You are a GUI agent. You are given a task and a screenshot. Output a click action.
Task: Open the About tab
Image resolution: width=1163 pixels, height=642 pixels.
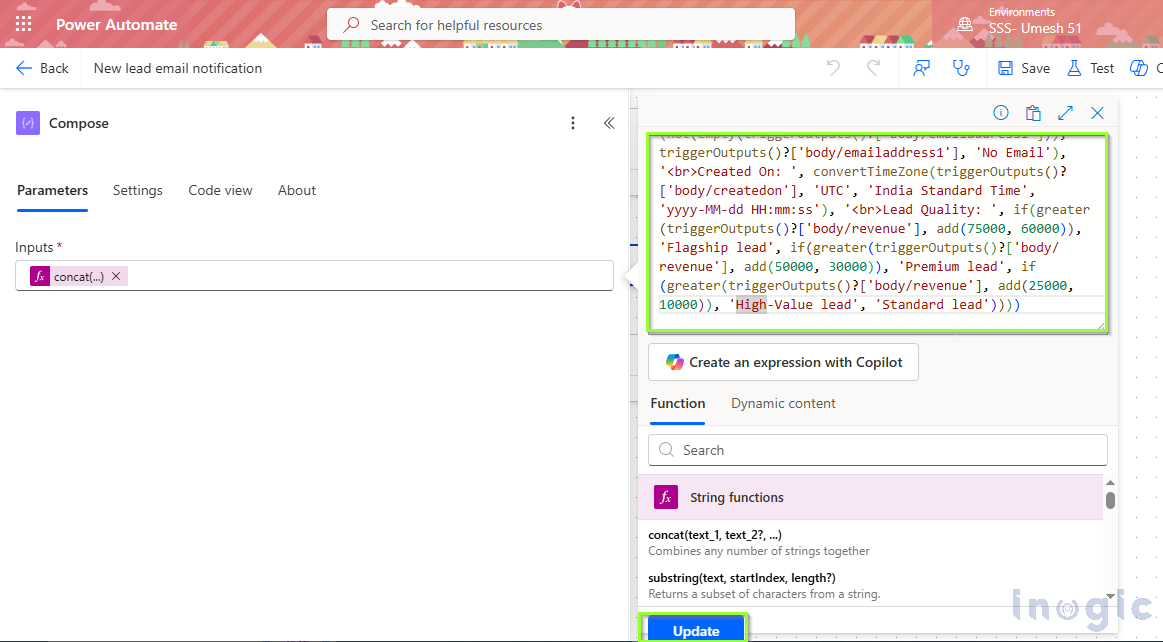coord(297,190)
